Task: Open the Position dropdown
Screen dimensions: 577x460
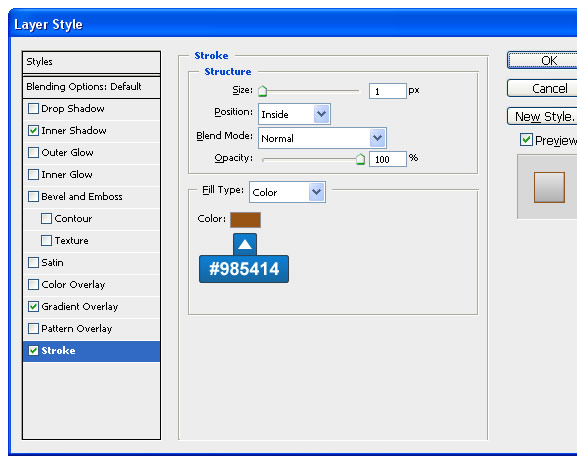Action: [x=294, y=114]
